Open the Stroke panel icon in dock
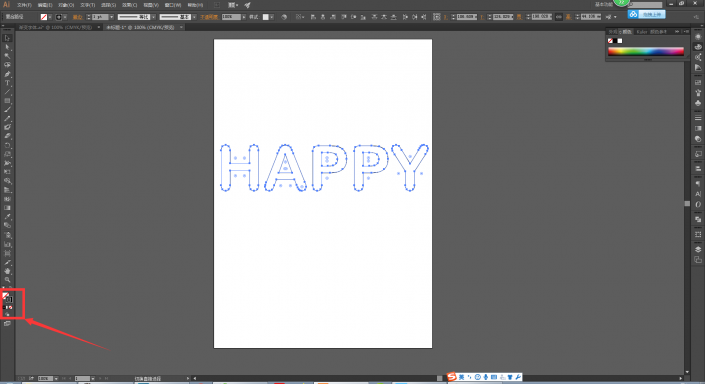 tap(698, 118)
